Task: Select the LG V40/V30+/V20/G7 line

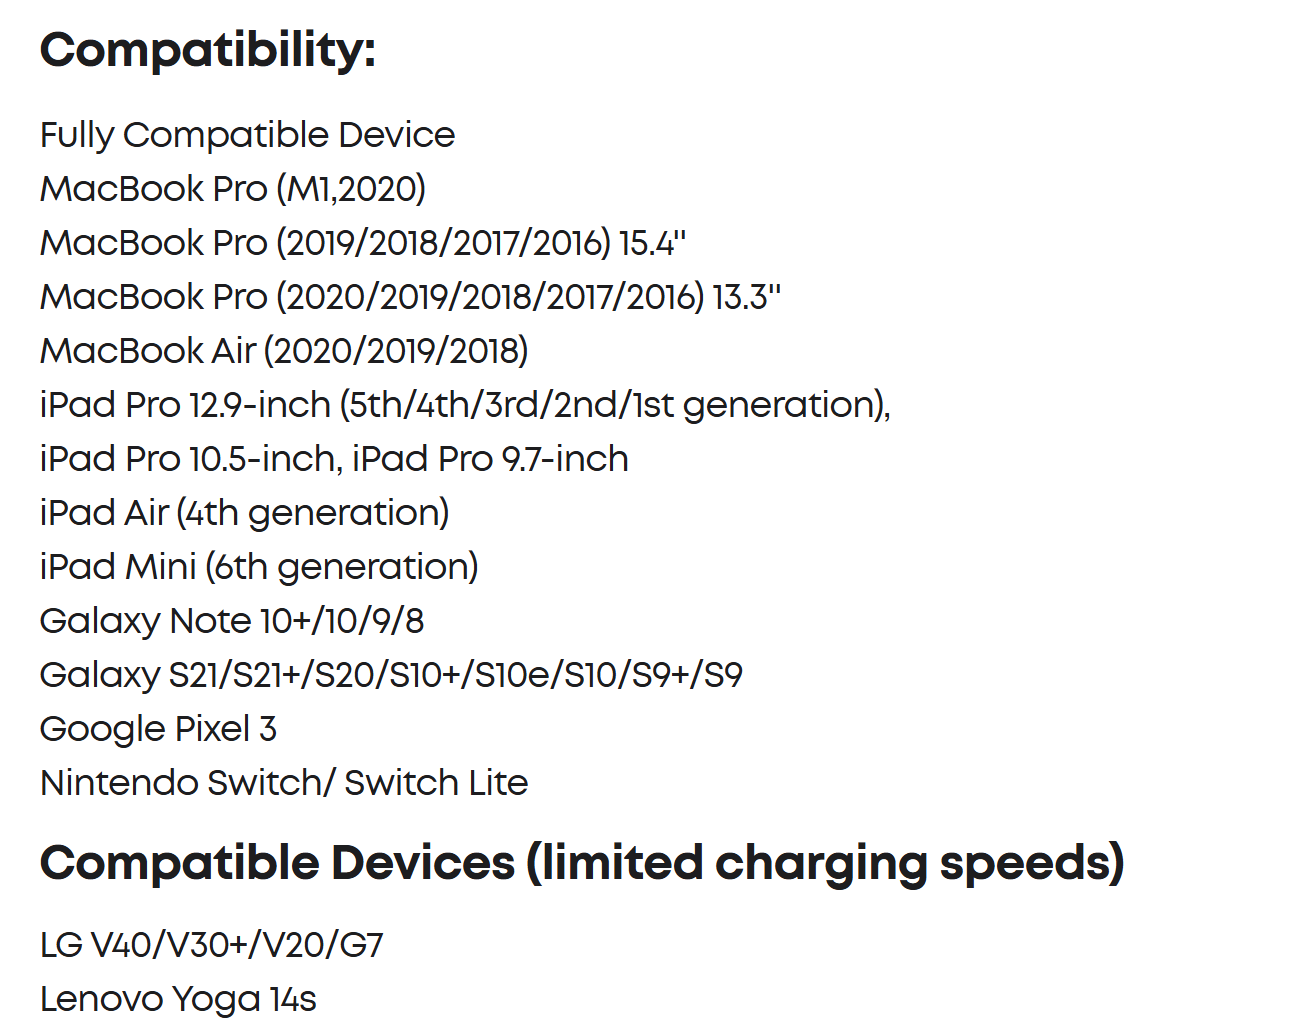Action: [211, 945]
